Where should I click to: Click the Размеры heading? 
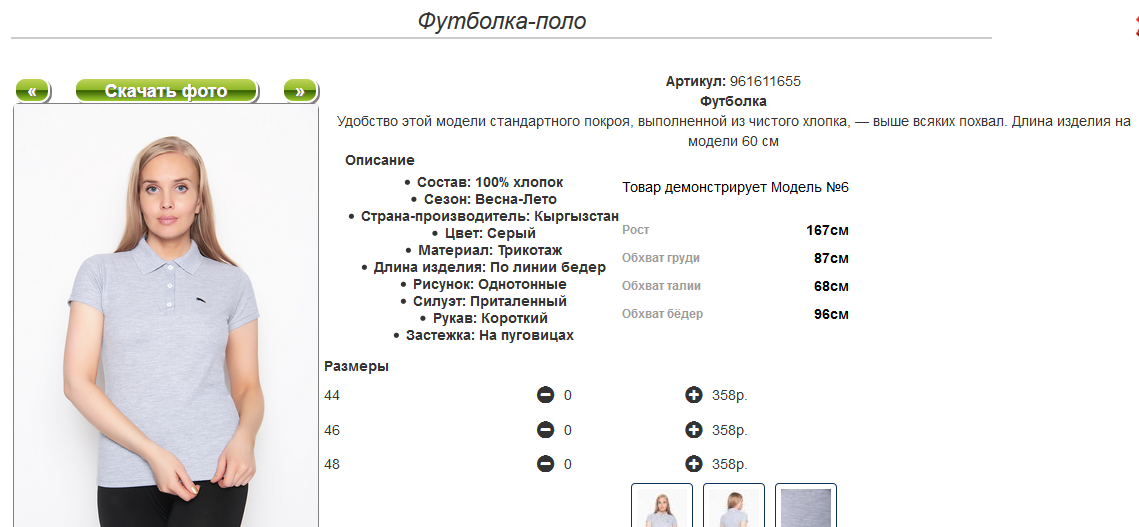click(357, 366)
